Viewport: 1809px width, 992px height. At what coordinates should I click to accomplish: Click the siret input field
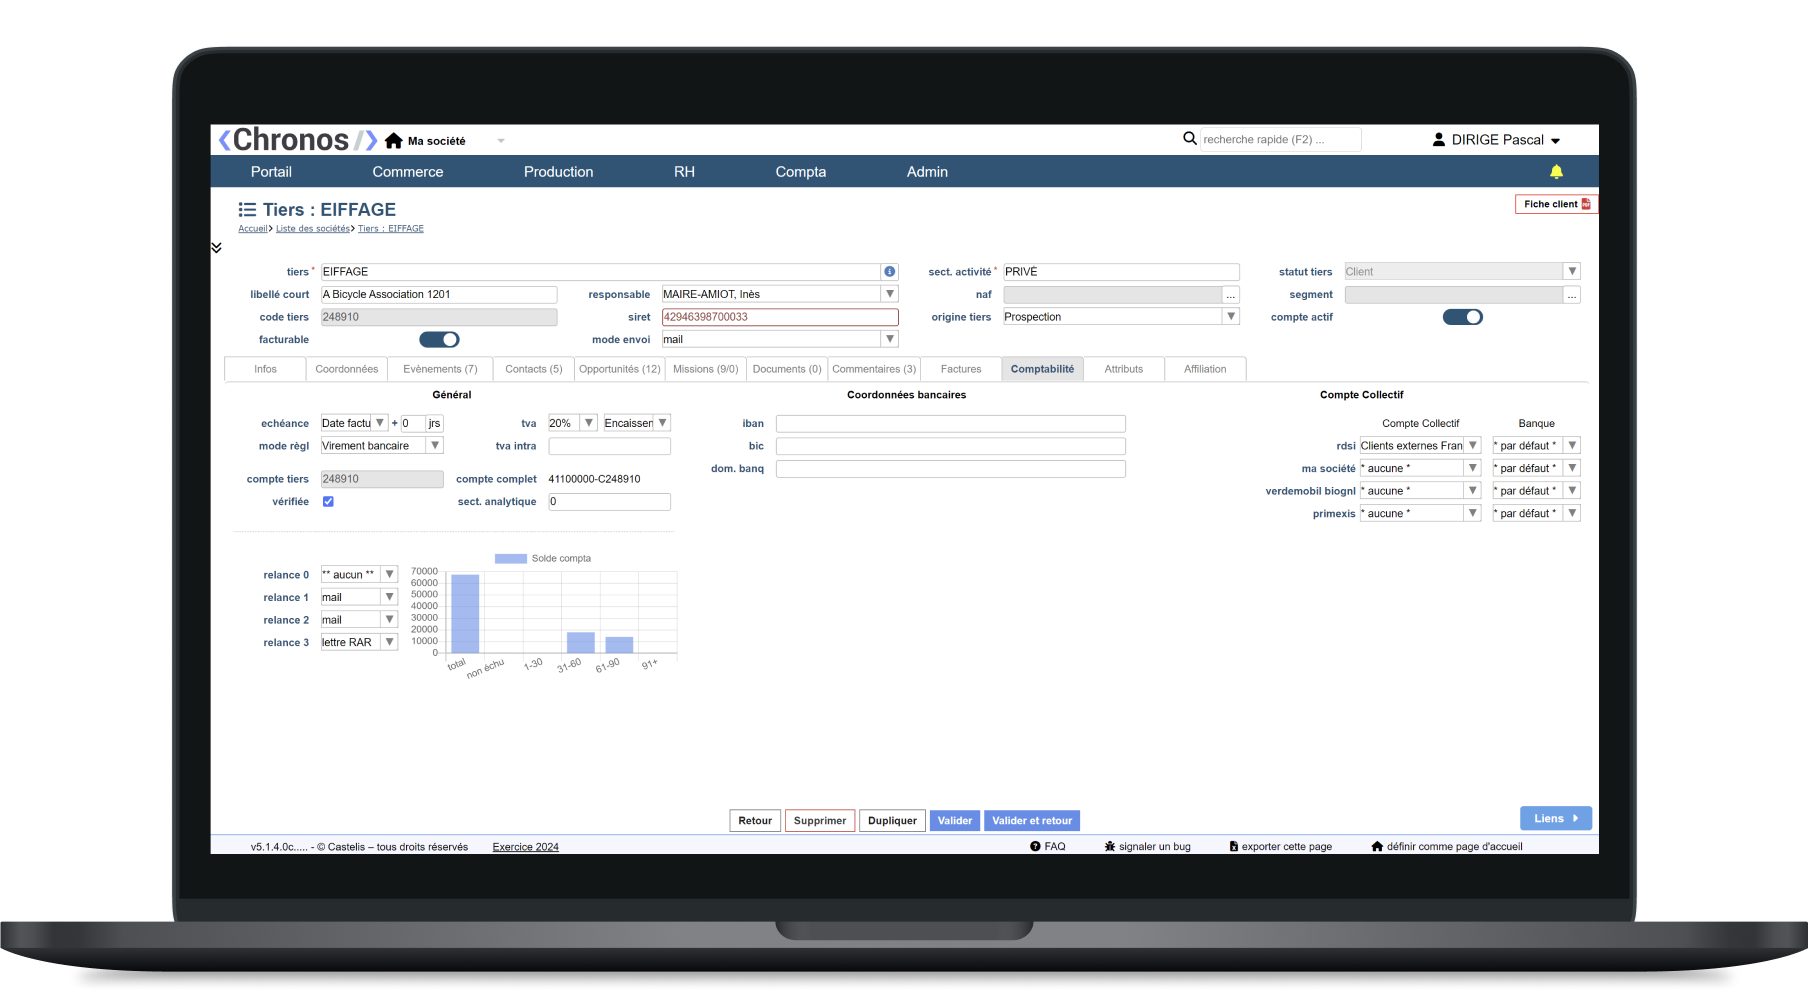780,317
